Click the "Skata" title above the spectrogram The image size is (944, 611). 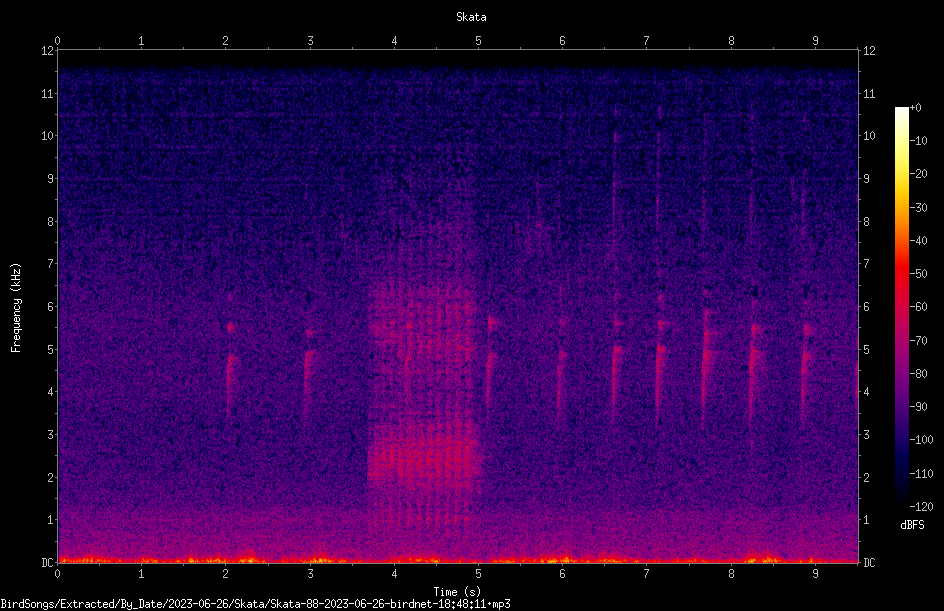click(x=471, y=17)
